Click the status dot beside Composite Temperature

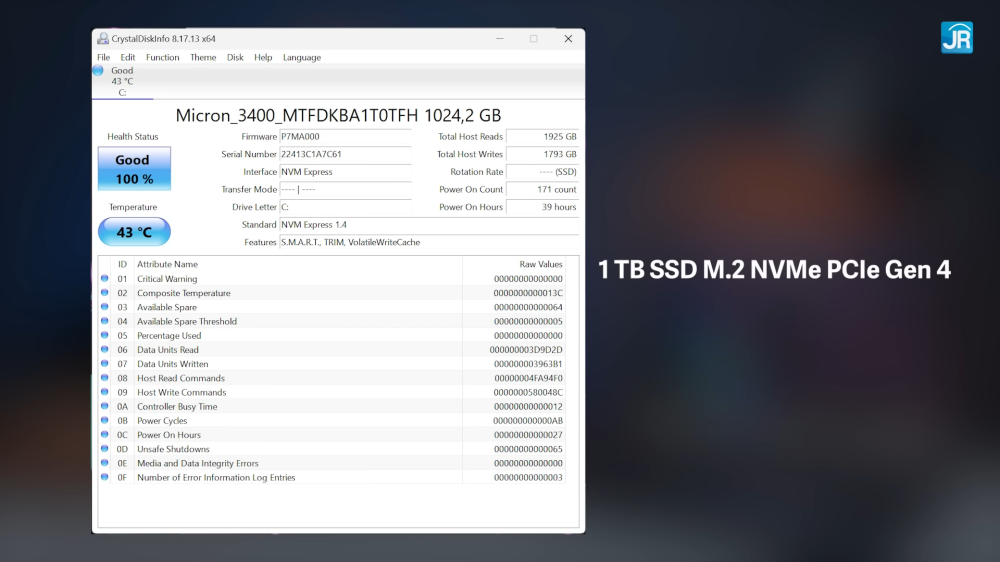click(x=105, y=293)
